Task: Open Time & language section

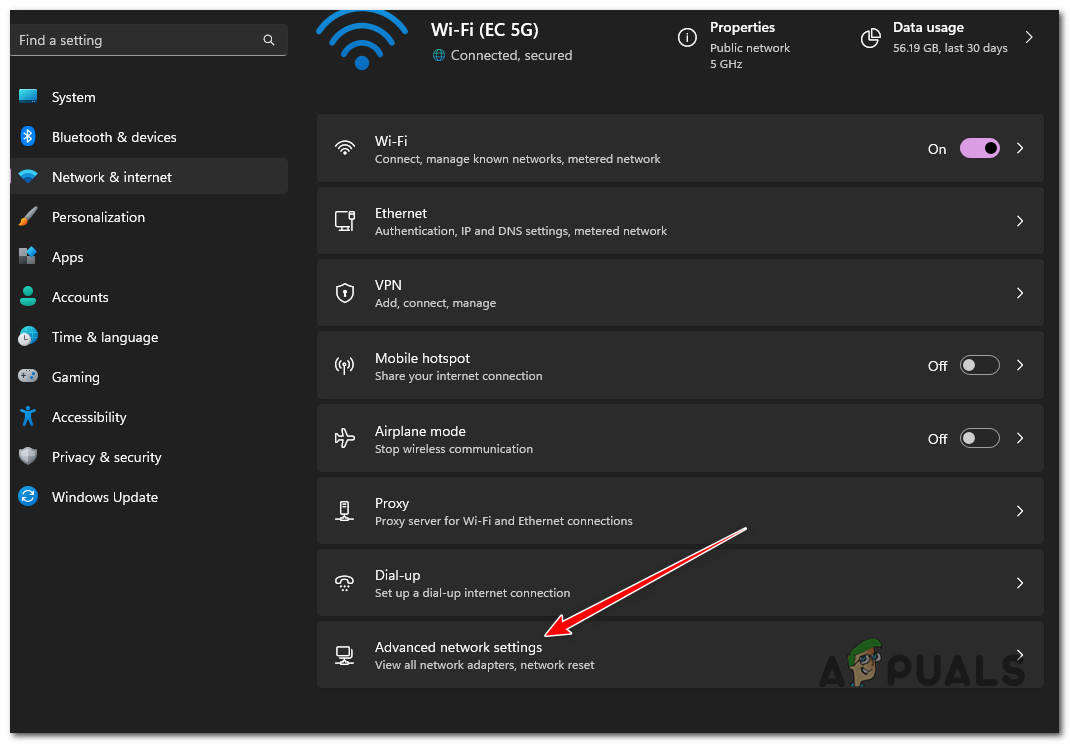Action: pyautogui.click(x=149, y=337)
